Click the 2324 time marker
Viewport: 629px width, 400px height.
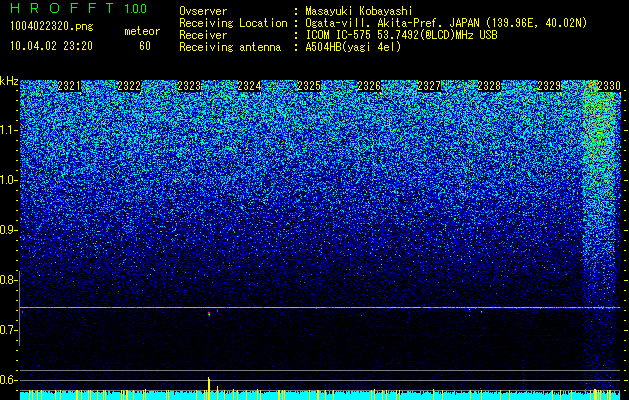pyautogui.click(x=249, y=86)
